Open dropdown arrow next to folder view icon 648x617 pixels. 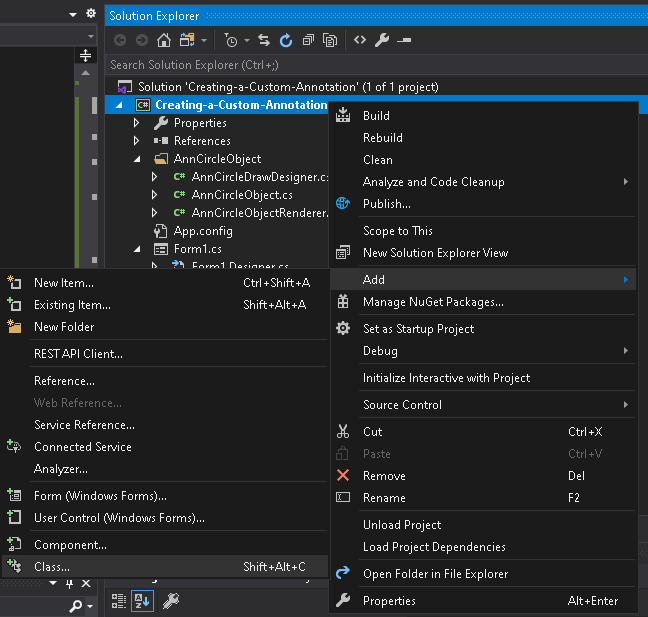click(204, 40)
